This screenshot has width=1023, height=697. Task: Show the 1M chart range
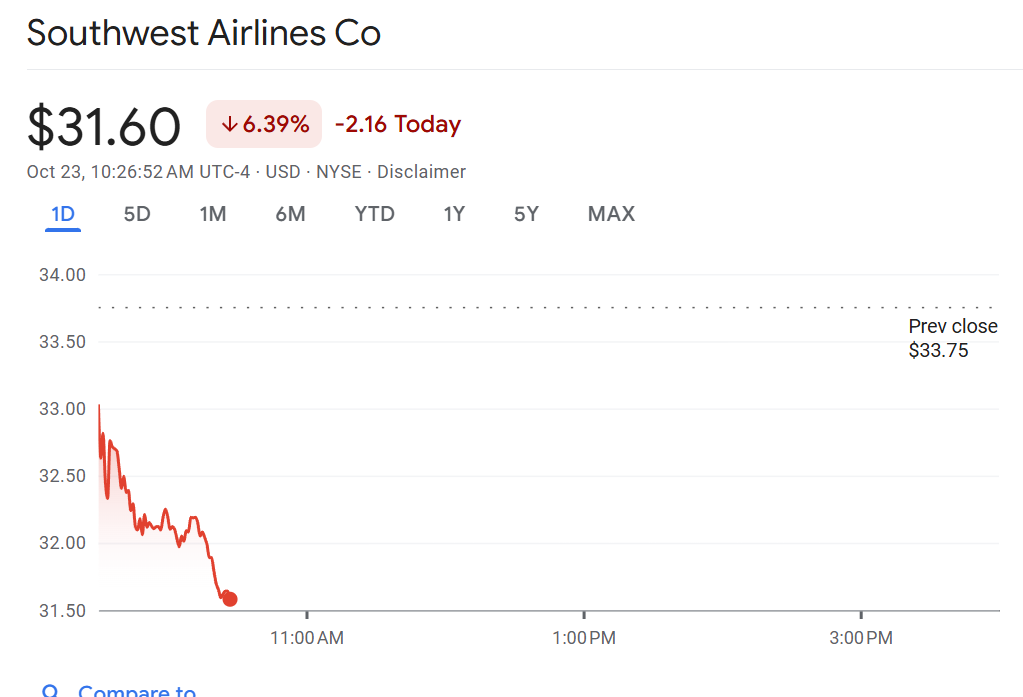point(212,214)
